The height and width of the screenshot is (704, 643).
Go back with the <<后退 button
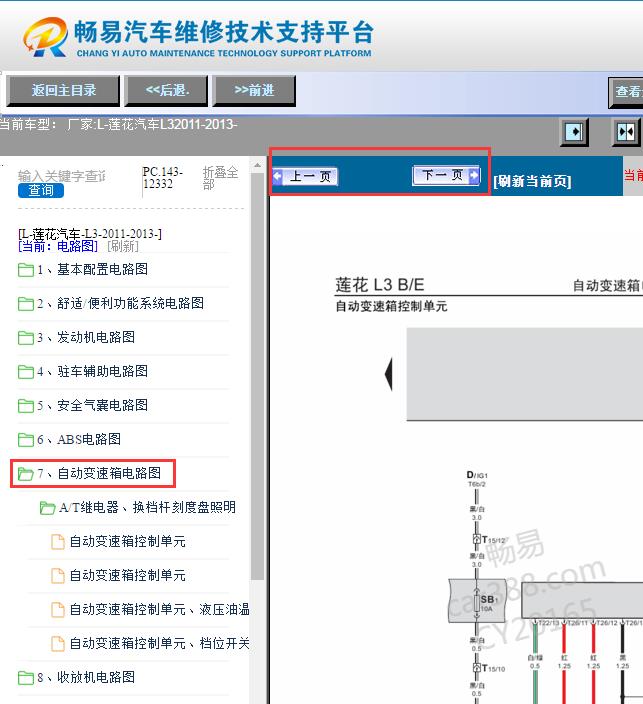[167, 91]
